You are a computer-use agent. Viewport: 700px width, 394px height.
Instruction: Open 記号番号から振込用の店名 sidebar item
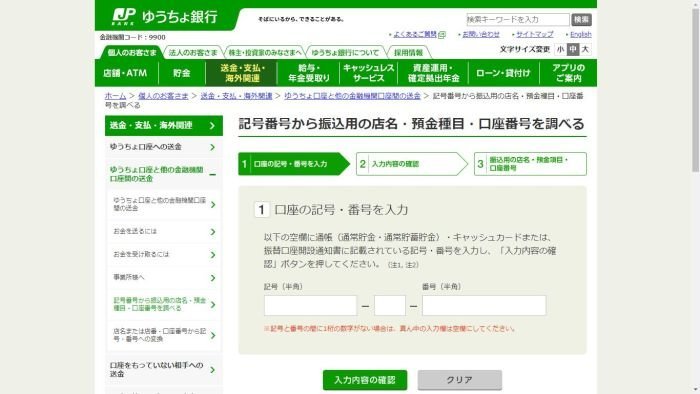(x=164, y=304)
